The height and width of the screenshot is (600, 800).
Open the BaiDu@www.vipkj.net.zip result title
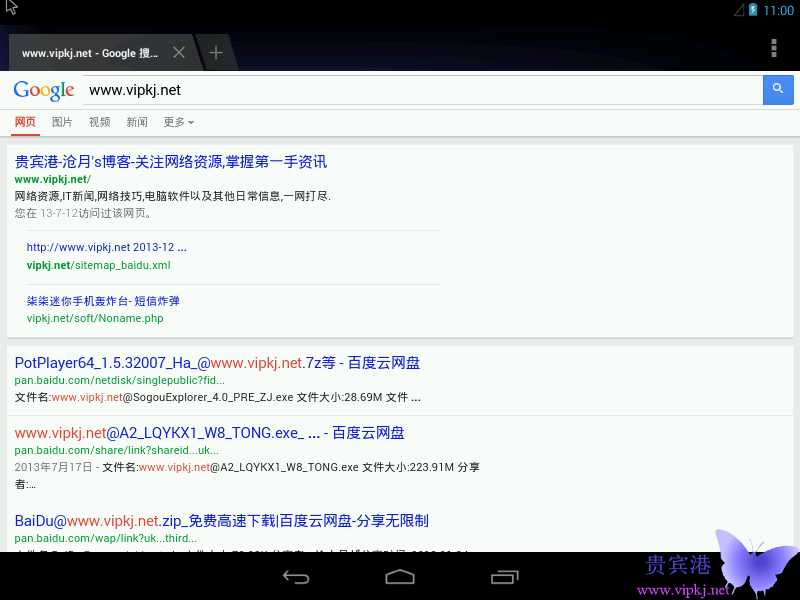[221, 521]
